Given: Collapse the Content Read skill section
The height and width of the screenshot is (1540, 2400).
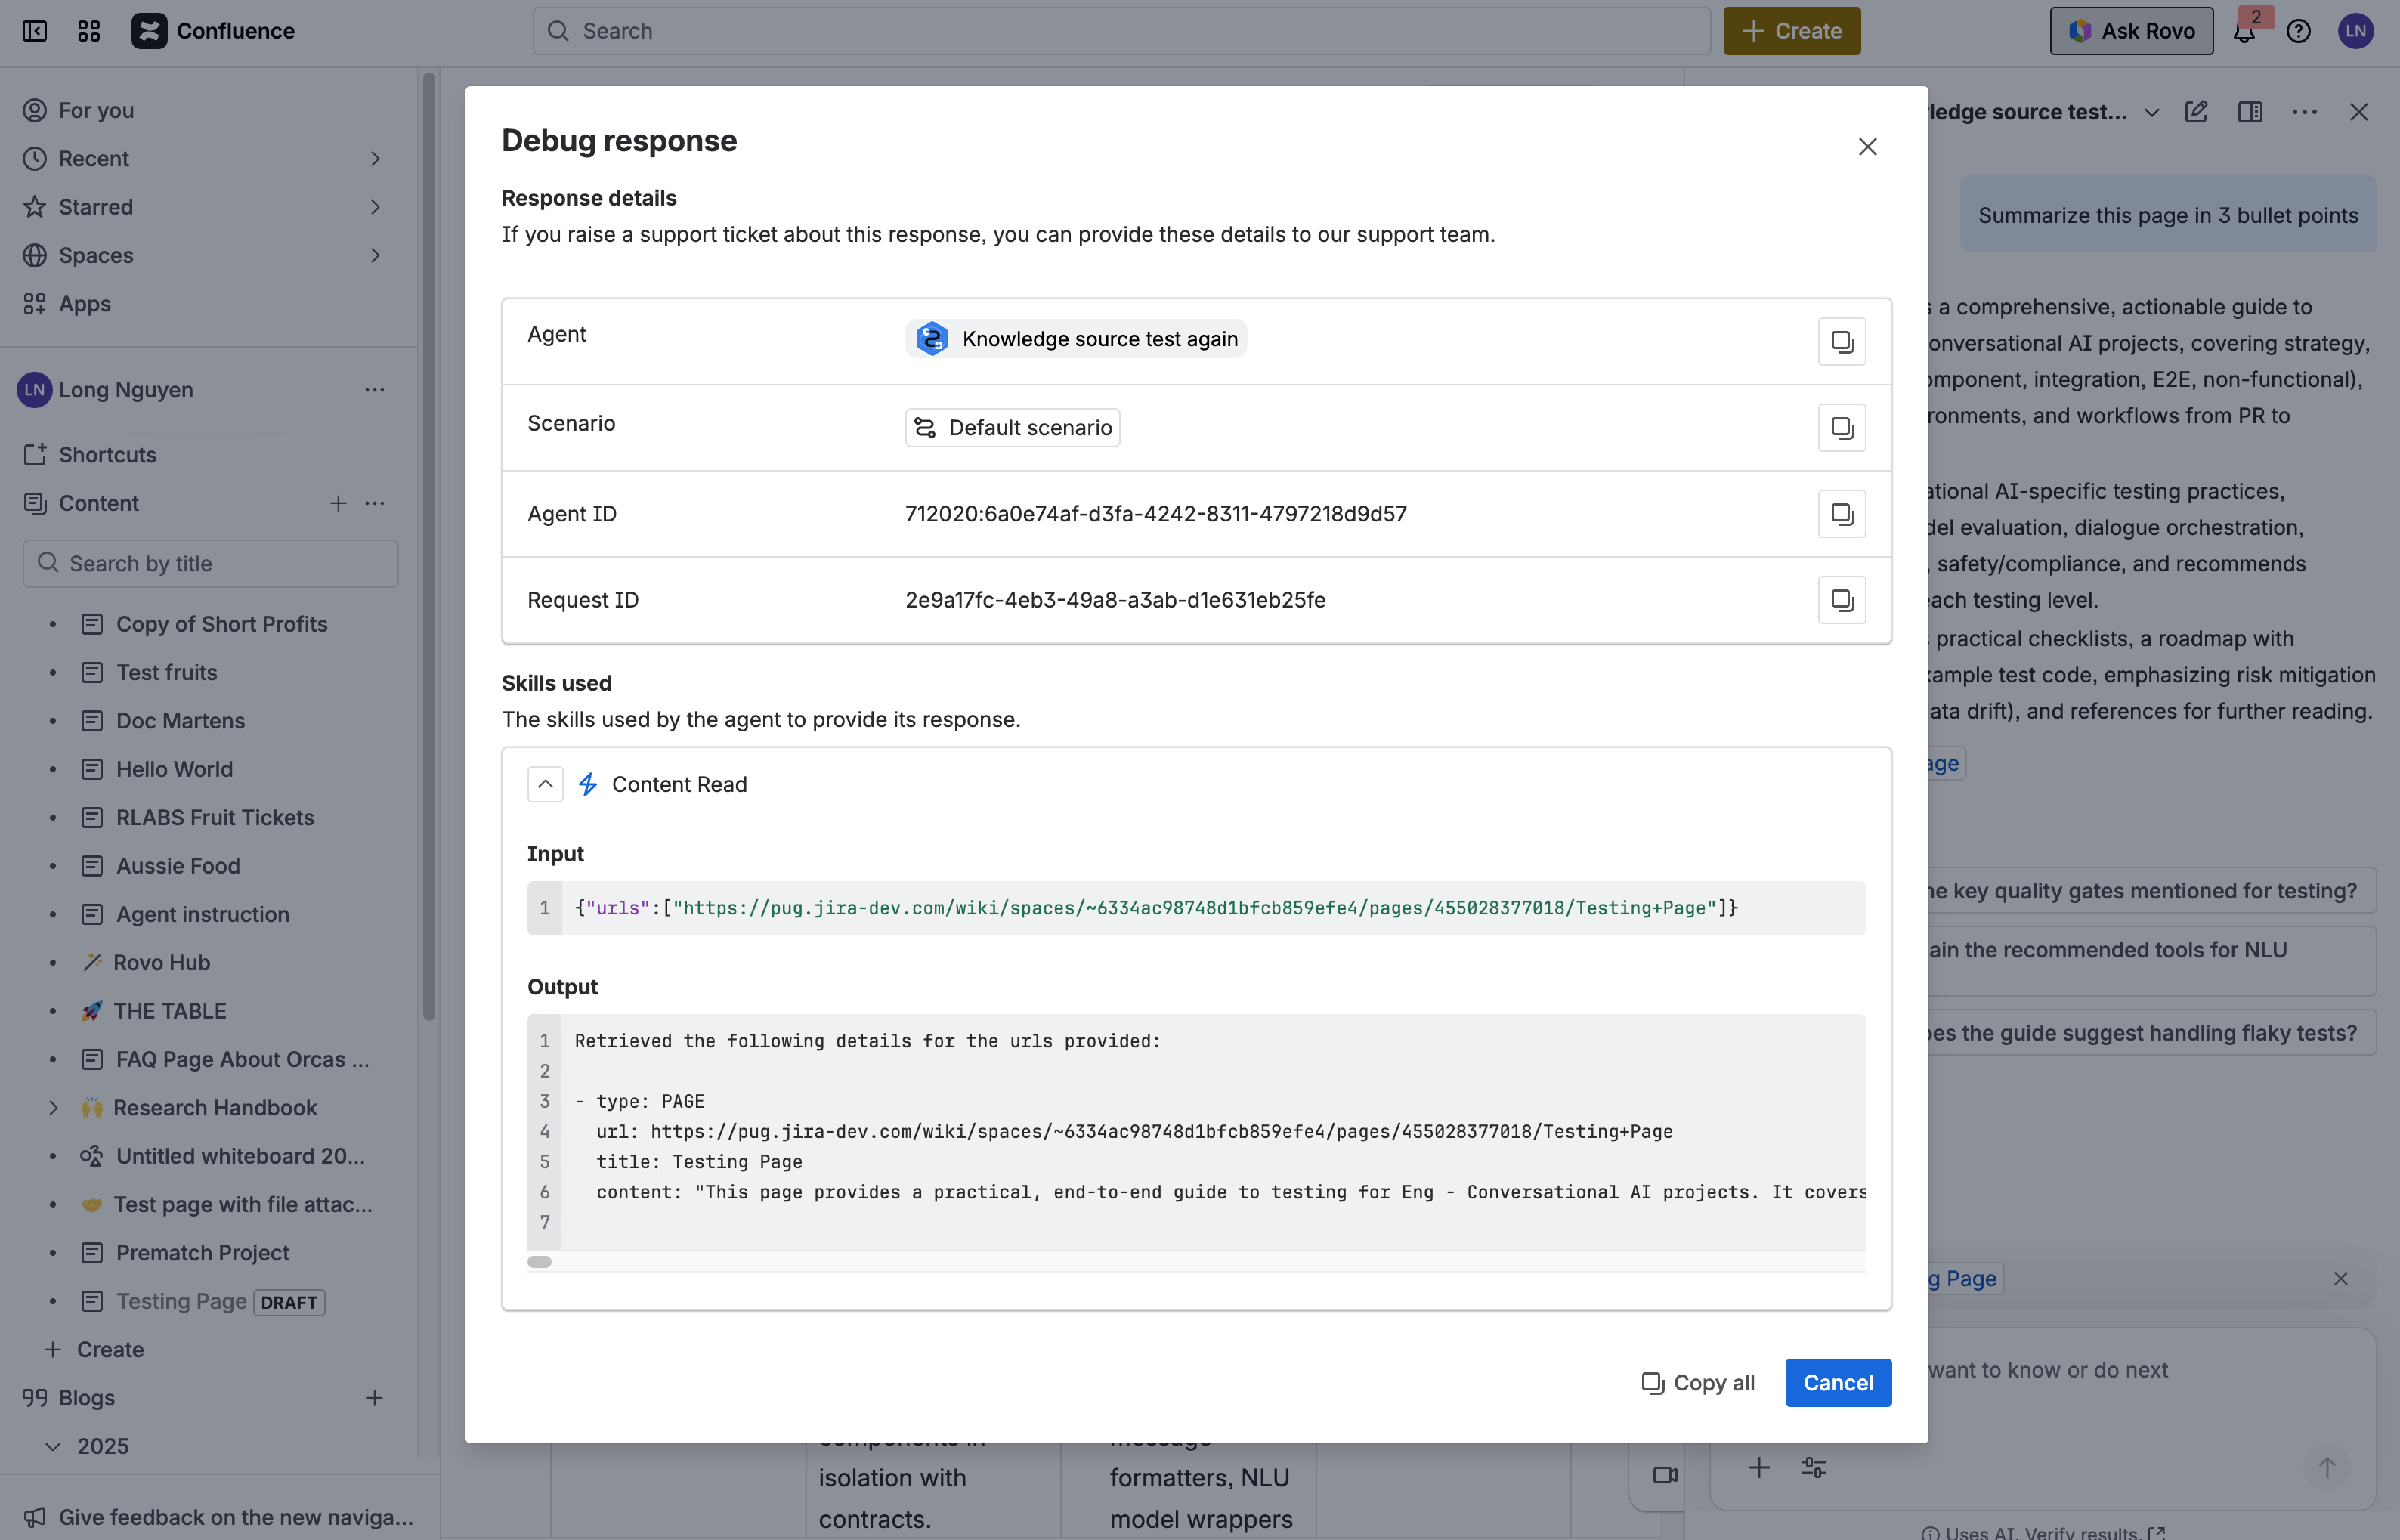Looking at the screenshot, I should pos(545,784).
